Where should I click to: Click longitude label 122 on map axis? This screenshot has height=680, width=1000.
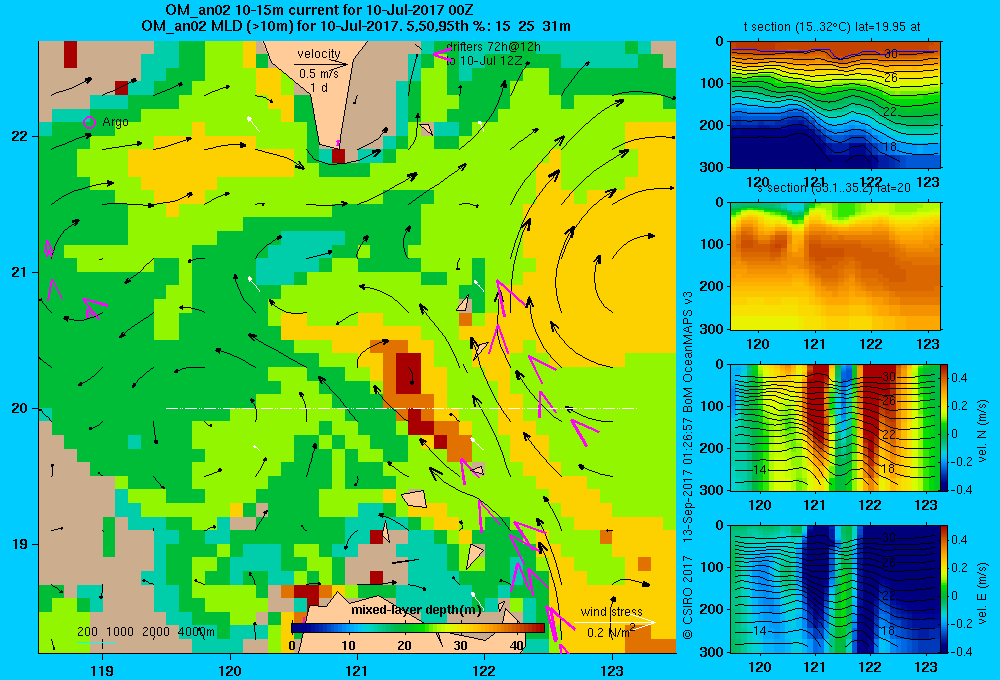[x=484, y=670]
